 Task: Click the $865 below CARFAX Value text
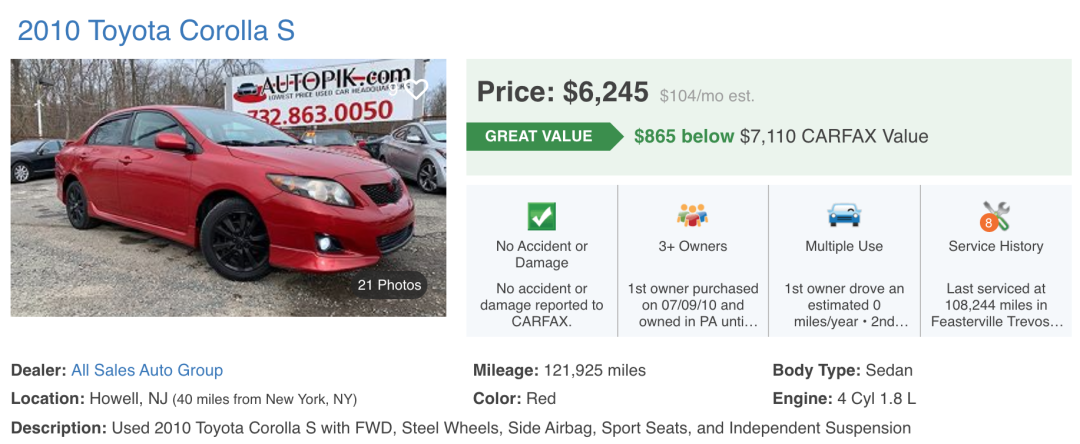coord(781,136)
